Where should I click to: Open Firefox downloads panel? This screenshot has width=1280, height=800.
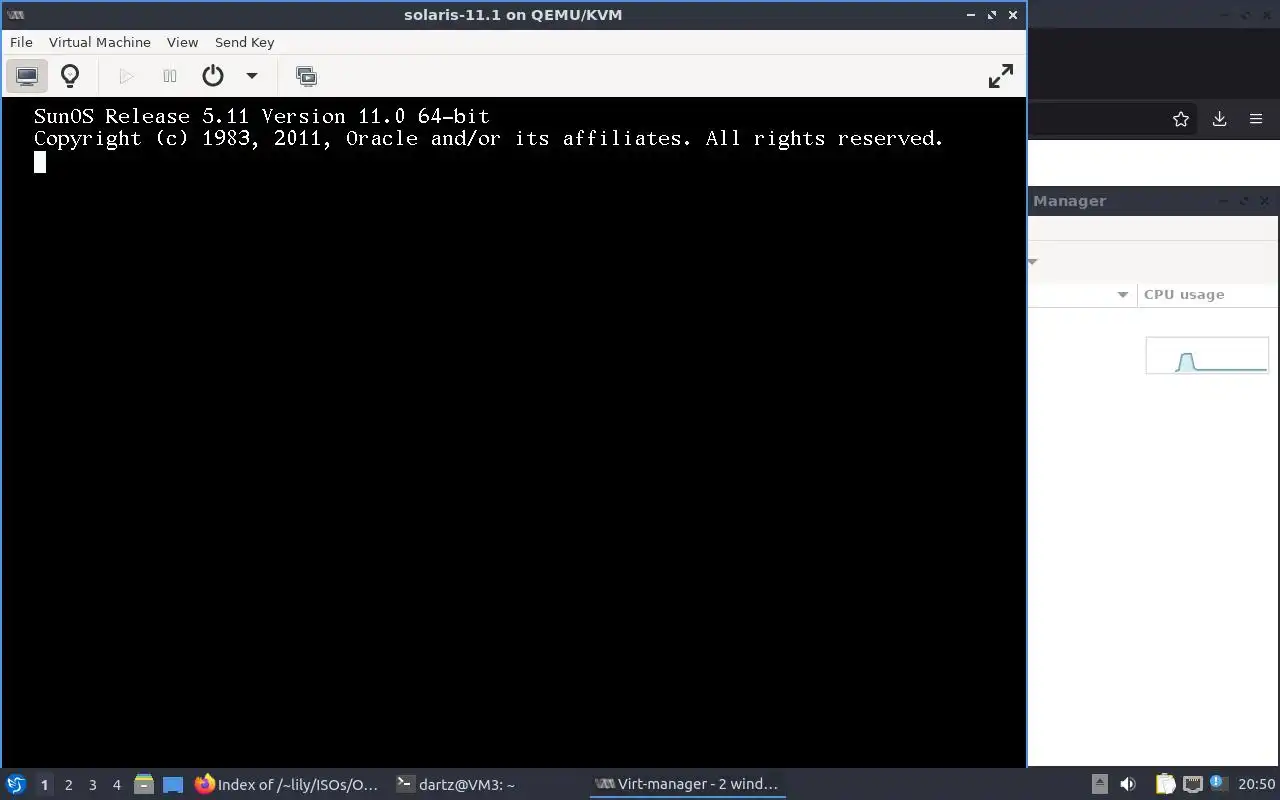(x=1219, y=119)
